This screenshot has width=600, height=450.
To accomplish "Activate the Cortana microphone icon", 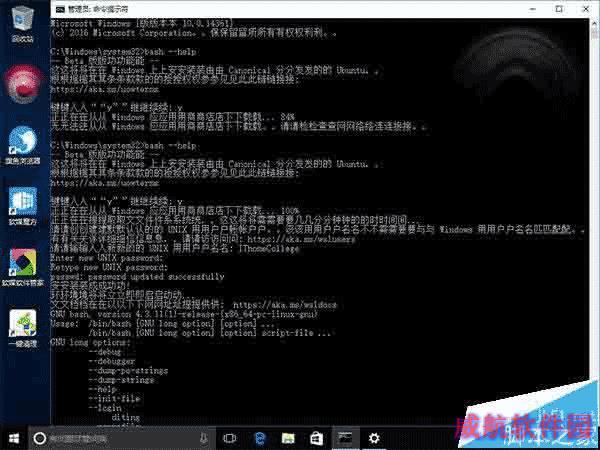I will click(x=204, y=438).
